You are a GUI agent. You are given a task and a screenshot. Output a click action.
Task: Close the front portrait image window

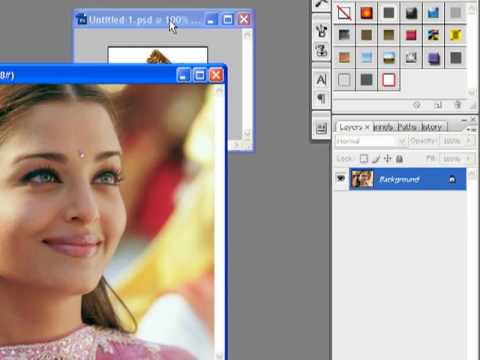tap(216, 75)
